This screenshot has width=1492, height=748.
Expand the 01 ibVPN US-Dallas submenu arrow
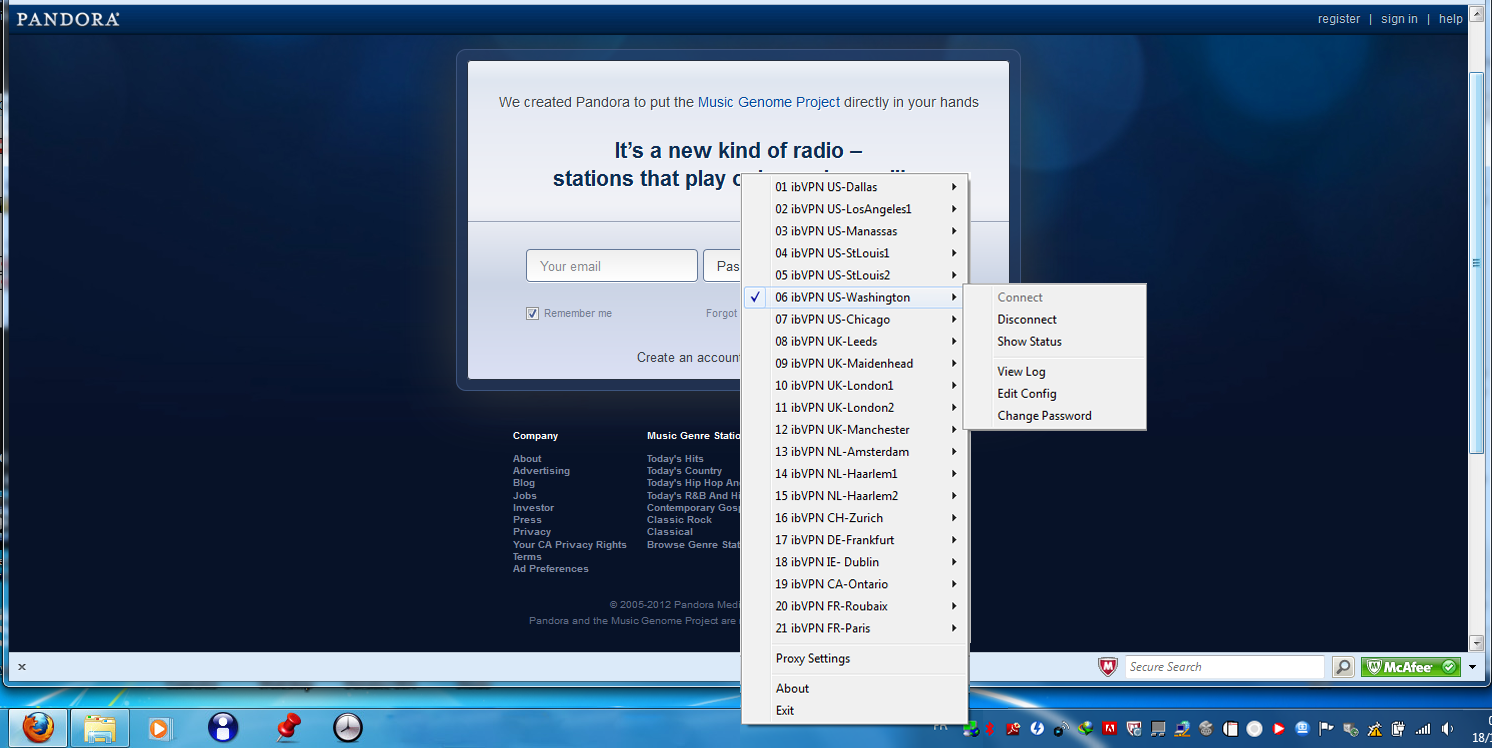click(x=954, y=187)
